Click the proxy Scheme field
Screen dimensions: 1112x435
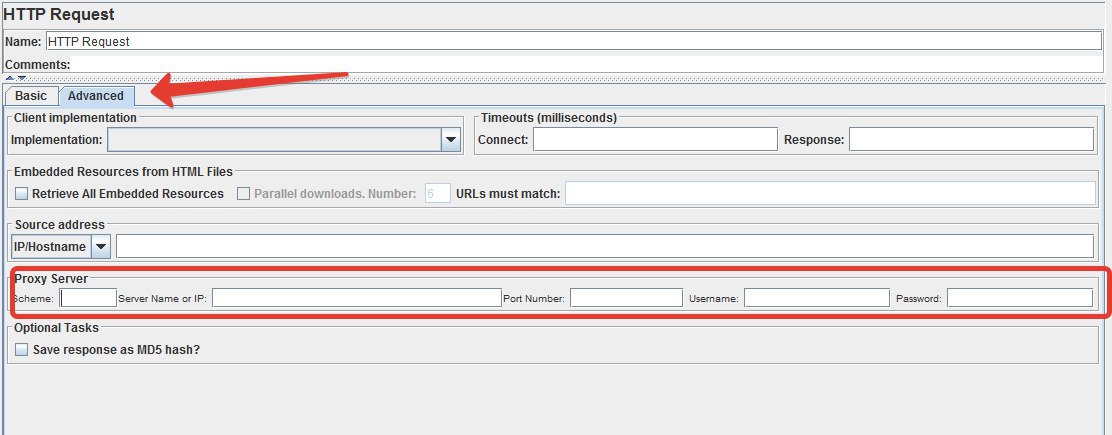pyautogui.click(x=89, y=298)
